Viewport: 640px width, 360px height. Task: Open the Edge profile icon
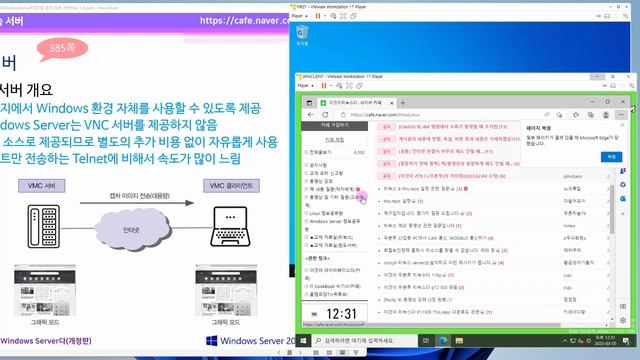[x=606, y=115]
